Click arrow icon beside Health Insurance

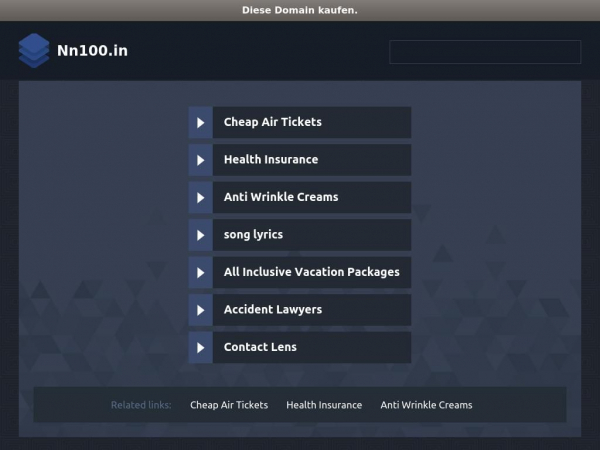pos(201,160)
